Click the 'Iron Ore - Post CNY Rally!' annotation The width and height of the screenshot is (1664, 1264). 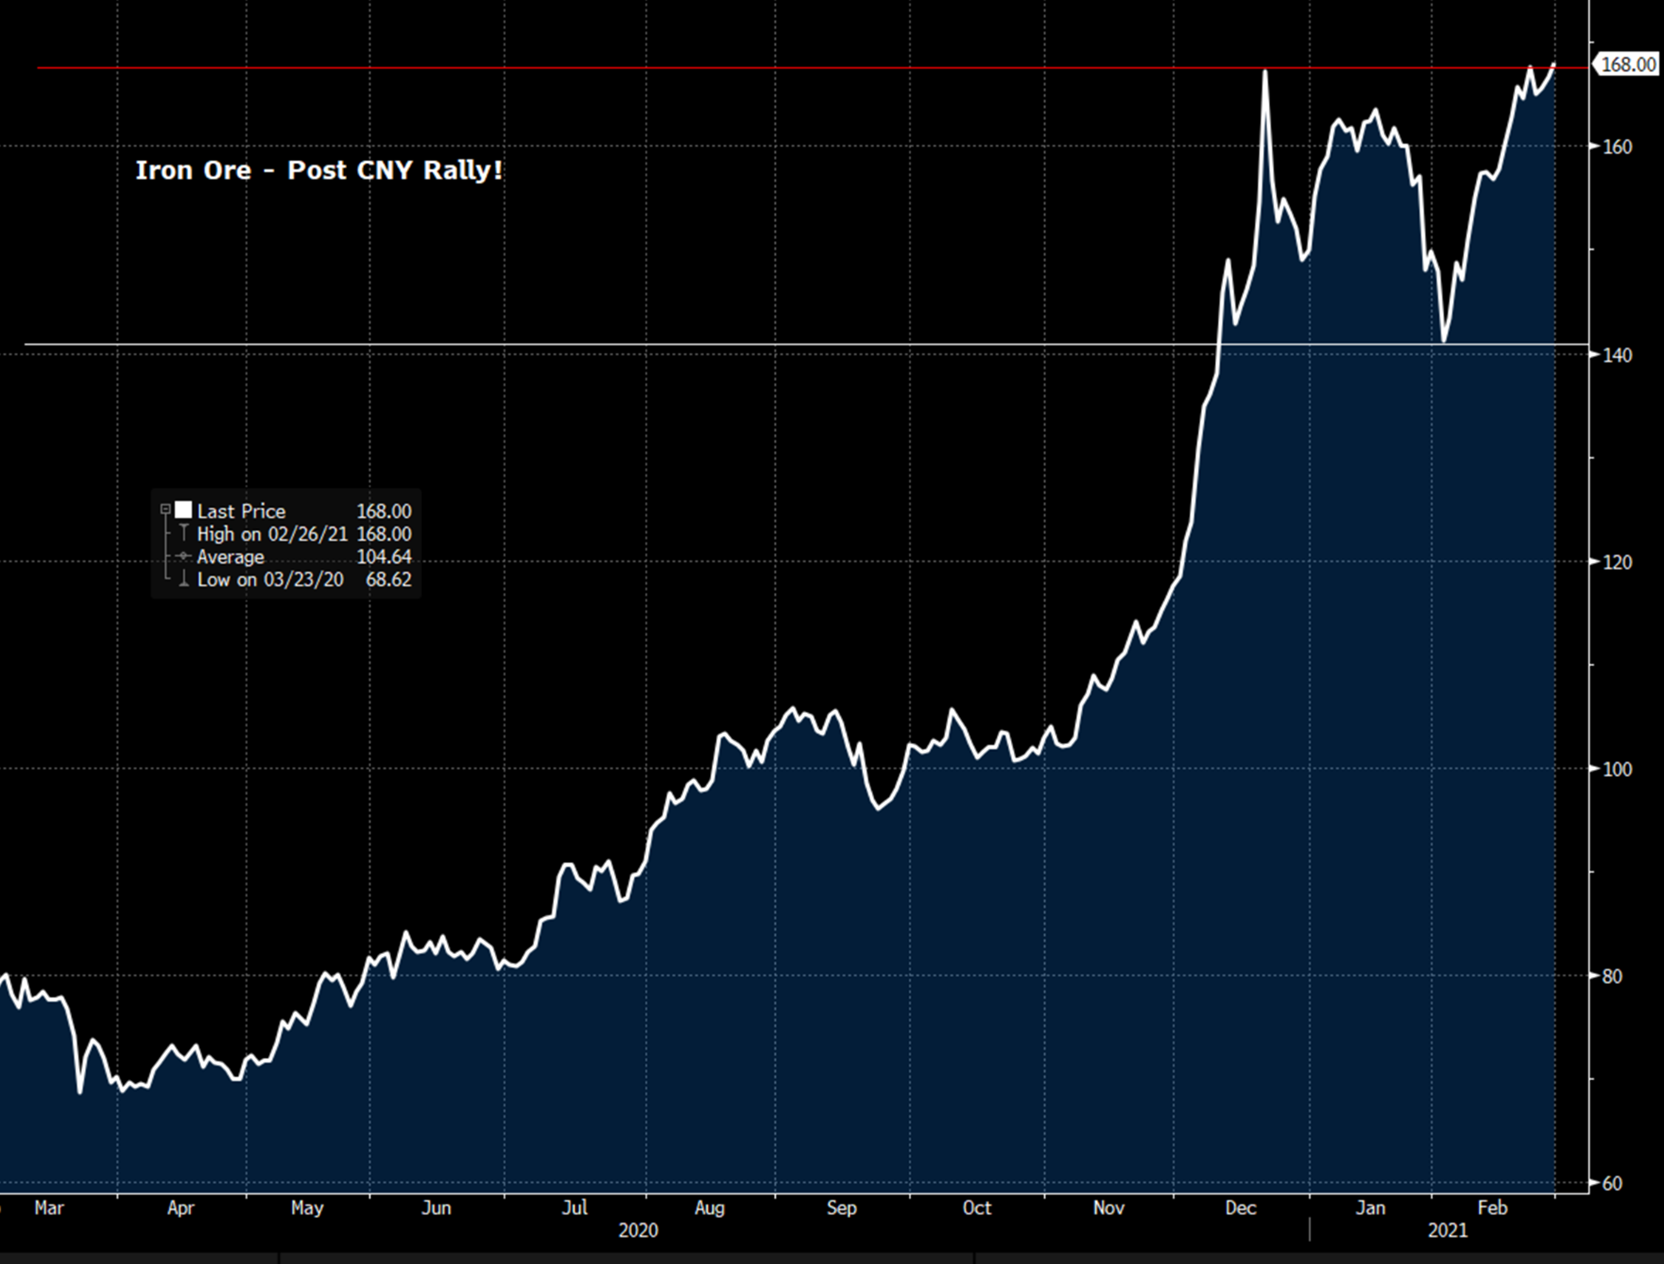pyautogui.click(x=319, y=170)
